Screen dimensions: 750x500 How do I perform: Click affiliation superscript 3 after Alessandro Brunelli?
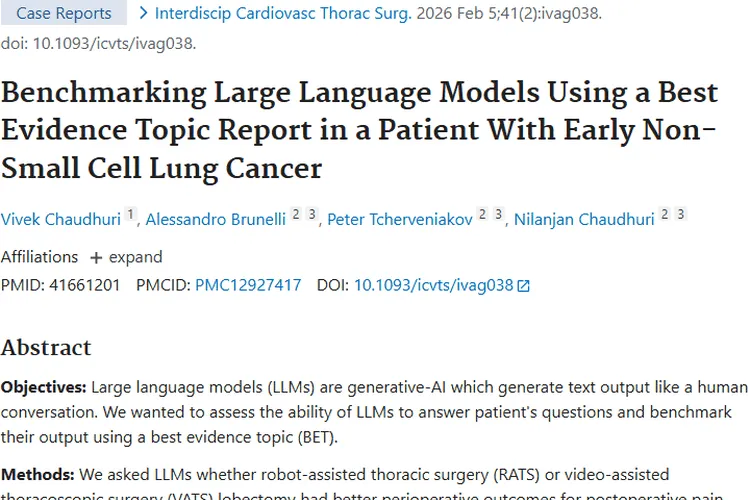[x=312, y=215]
